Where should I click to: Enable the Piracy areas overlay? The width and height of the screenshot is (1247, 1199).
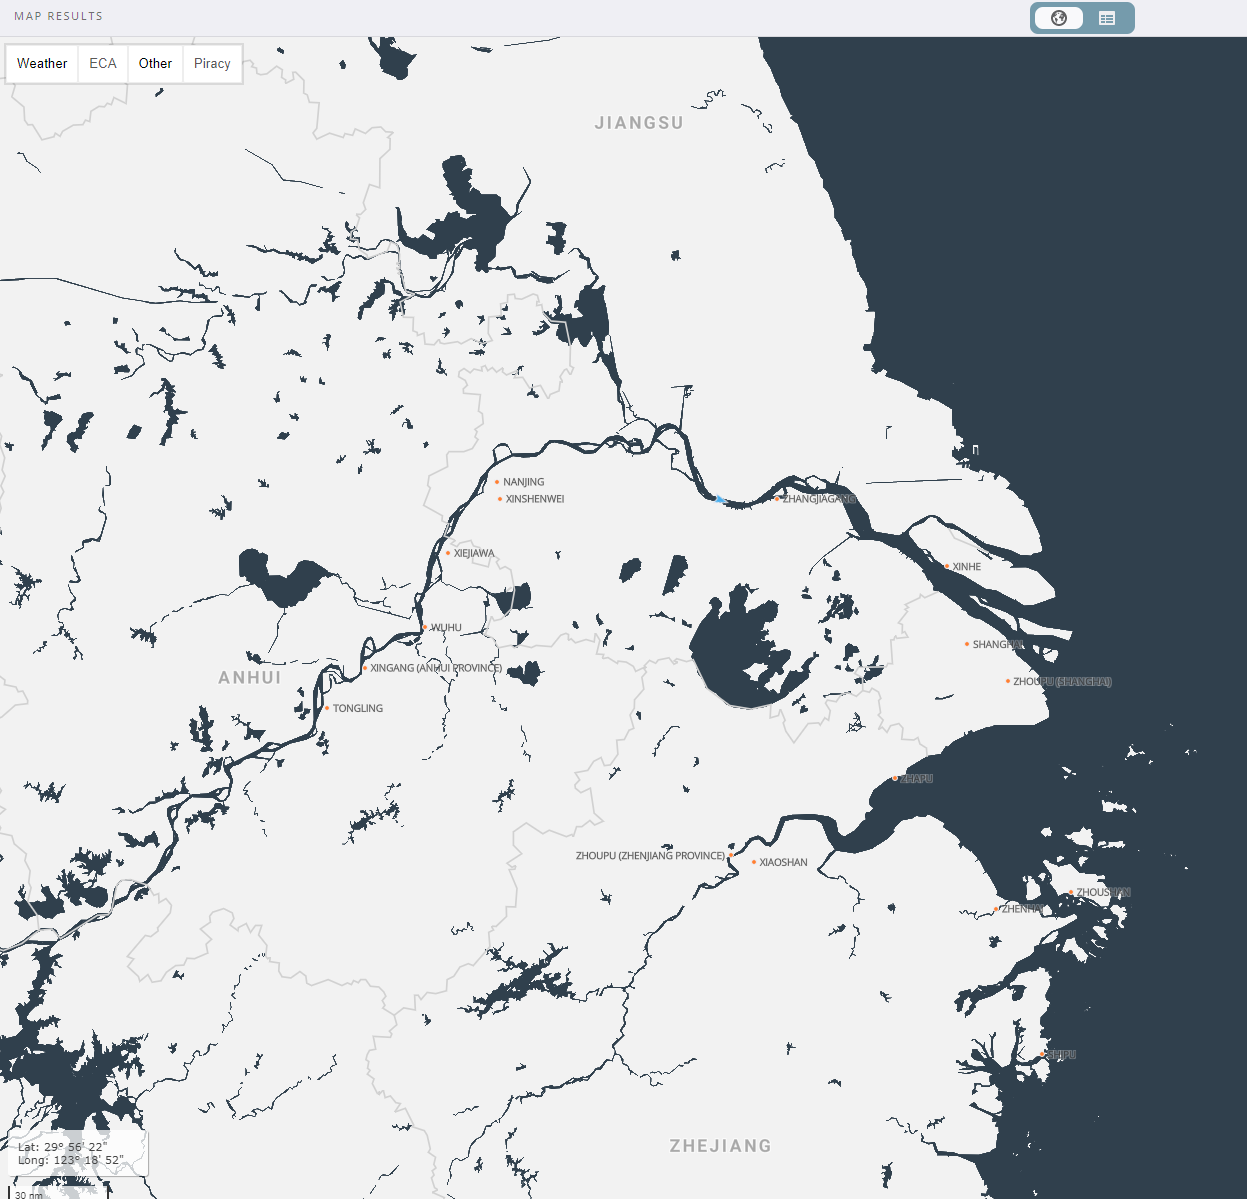(212, 63)
